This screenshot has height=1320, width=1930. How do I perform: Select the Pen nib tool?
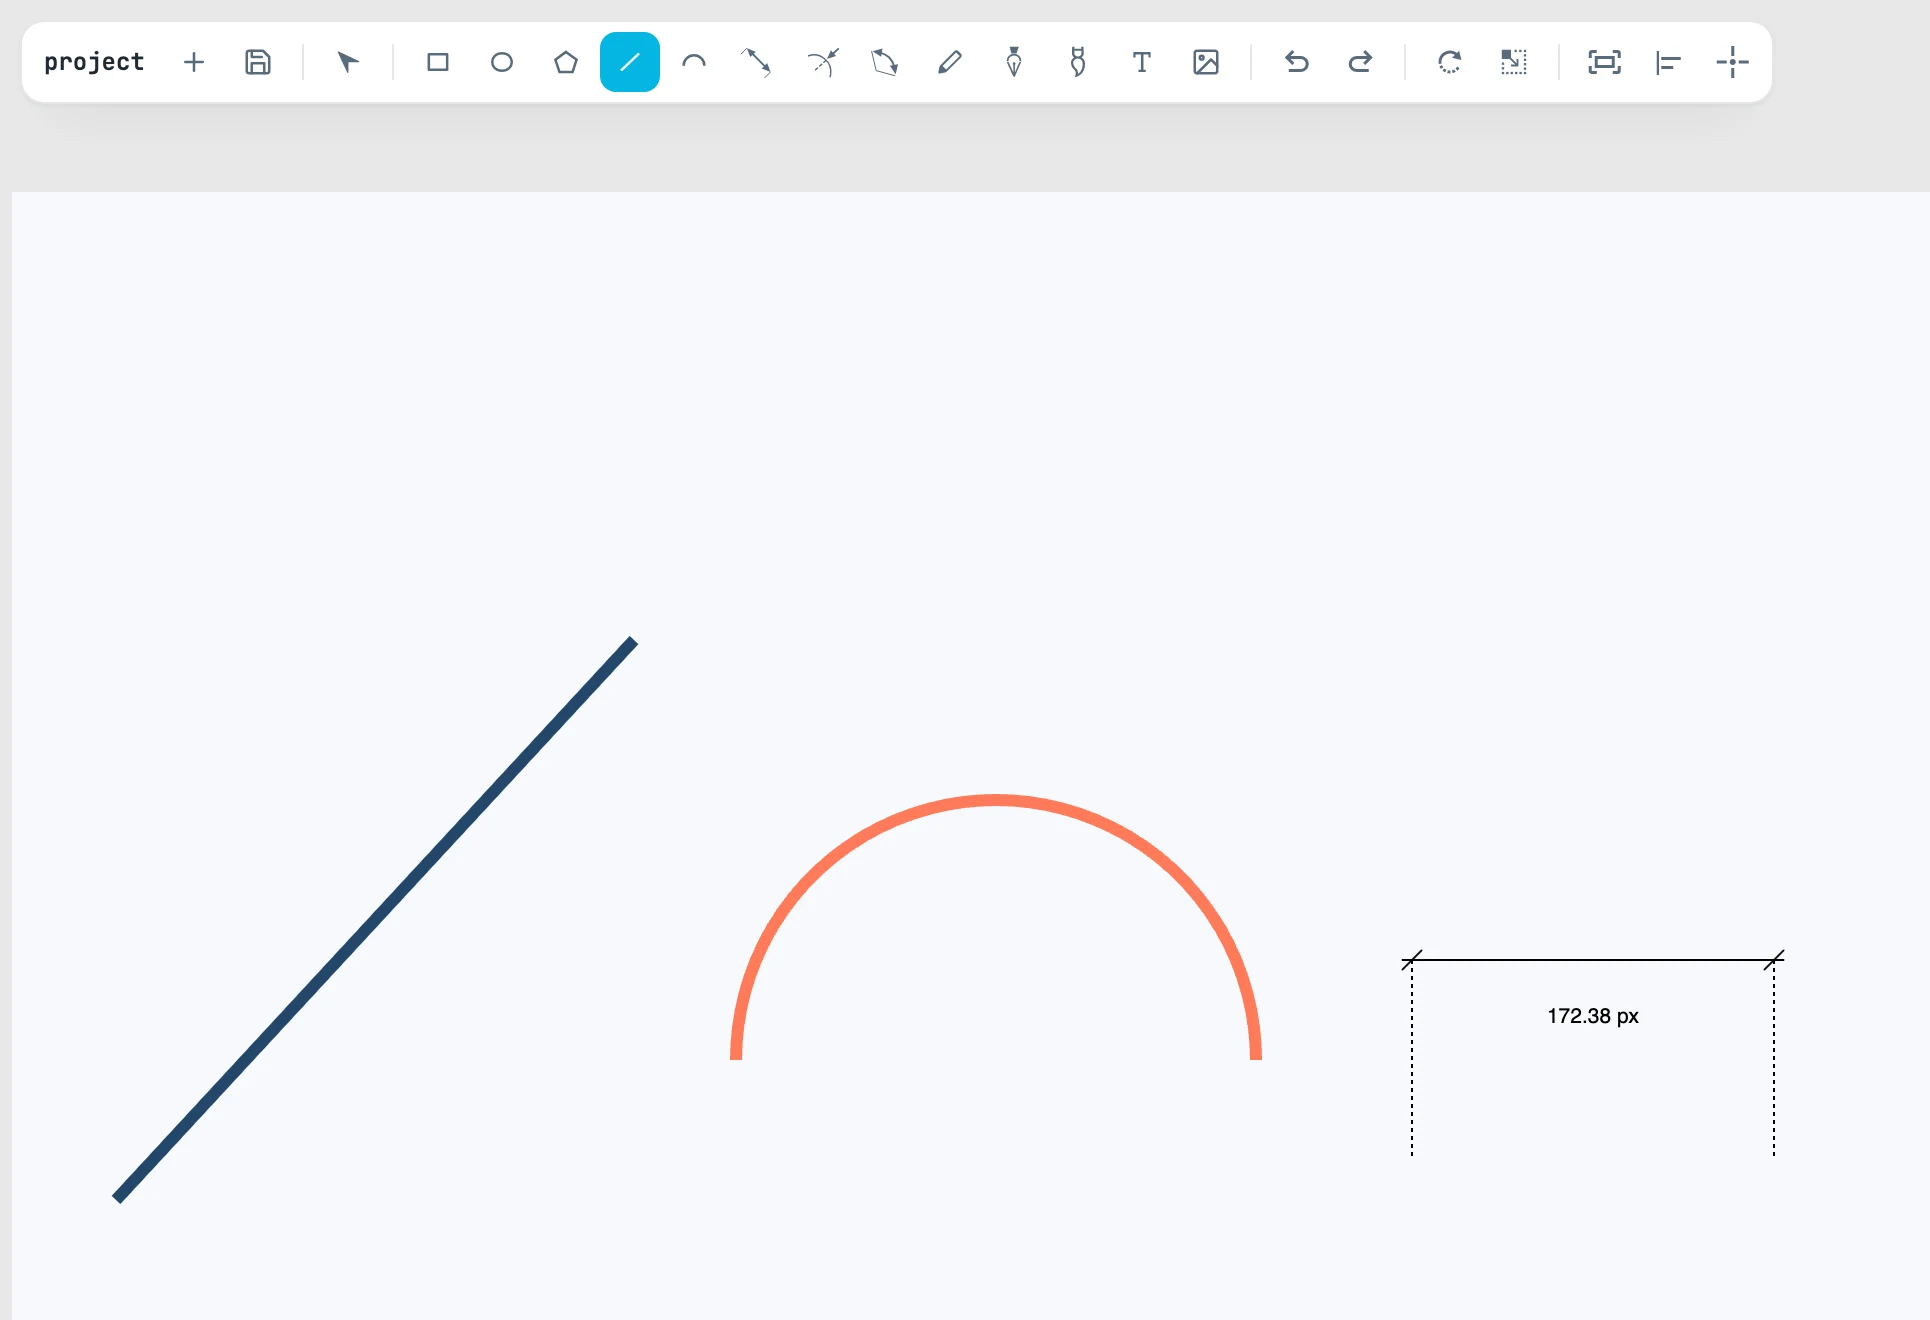pyautogui.click(x=1014, y=62)
